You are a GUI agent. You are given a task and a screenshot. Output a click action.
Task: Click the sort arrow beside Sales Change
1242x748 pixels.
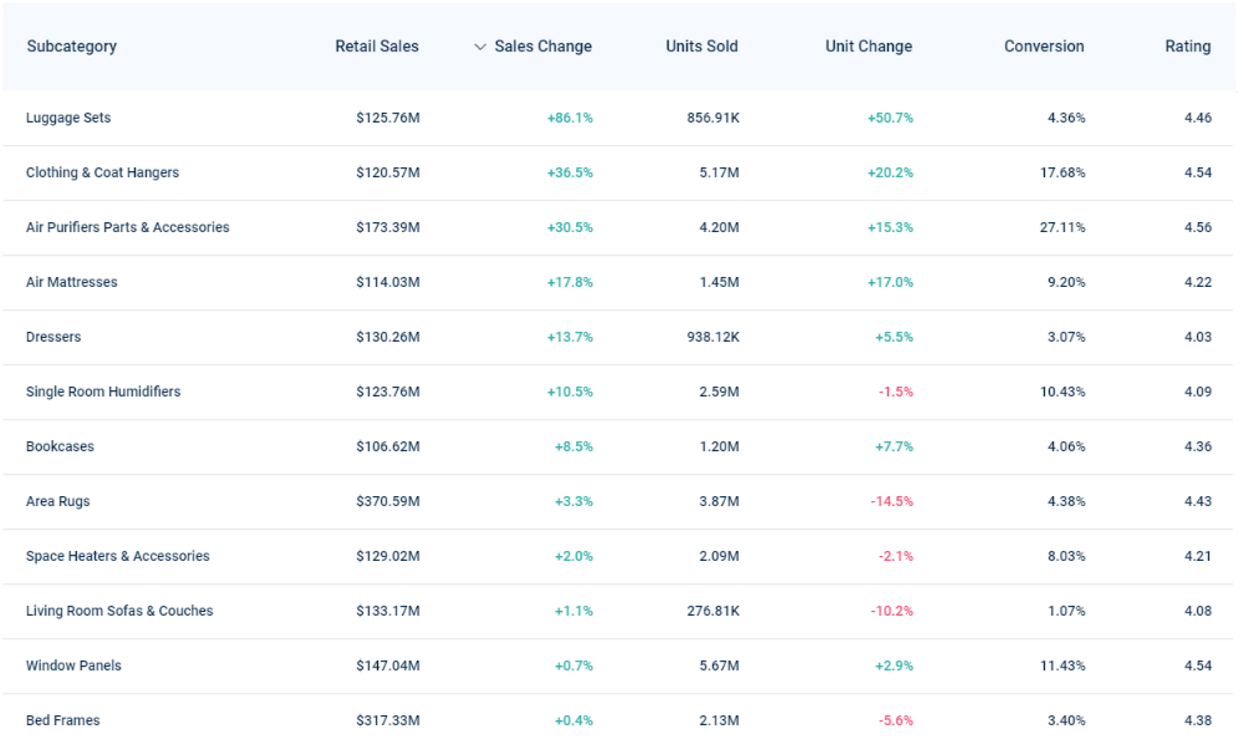tap(480, 47)
